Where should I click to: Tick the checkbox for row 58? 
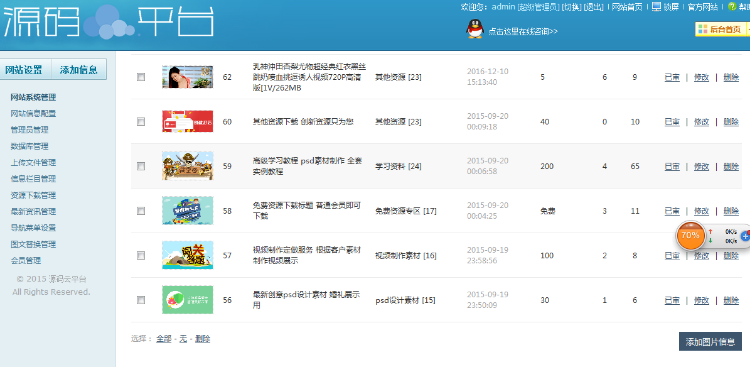tap(141, 211)
